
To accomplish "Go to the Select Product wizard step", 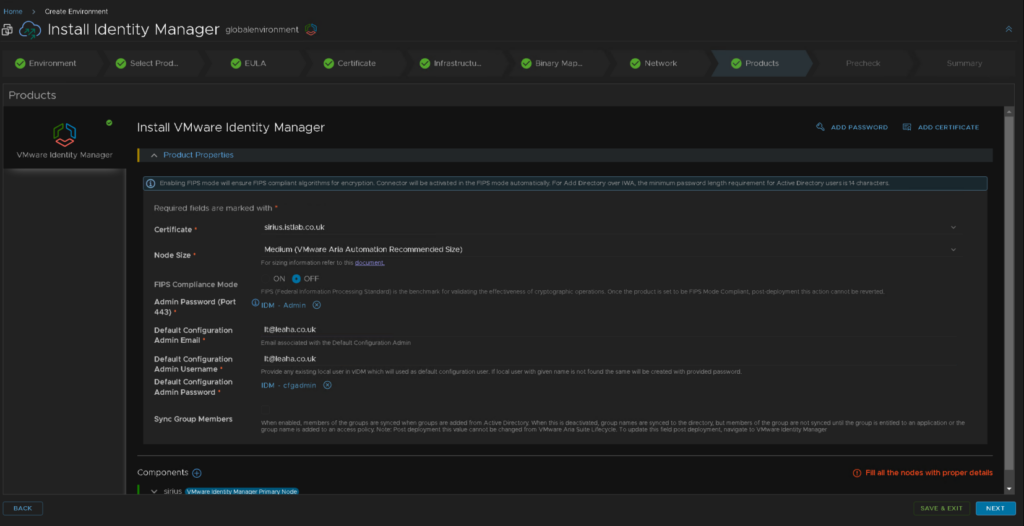I will (155, 63).
